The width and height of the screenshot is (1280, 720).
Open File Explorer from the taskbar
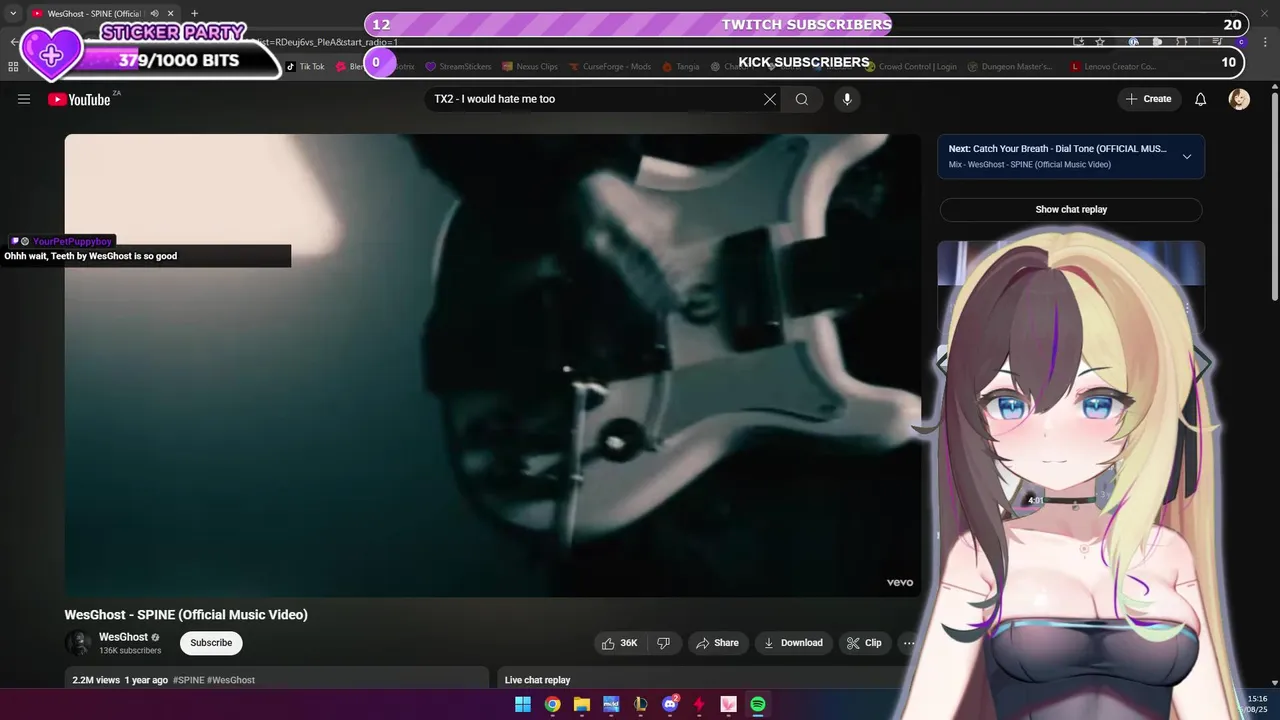tap(582, 704)
